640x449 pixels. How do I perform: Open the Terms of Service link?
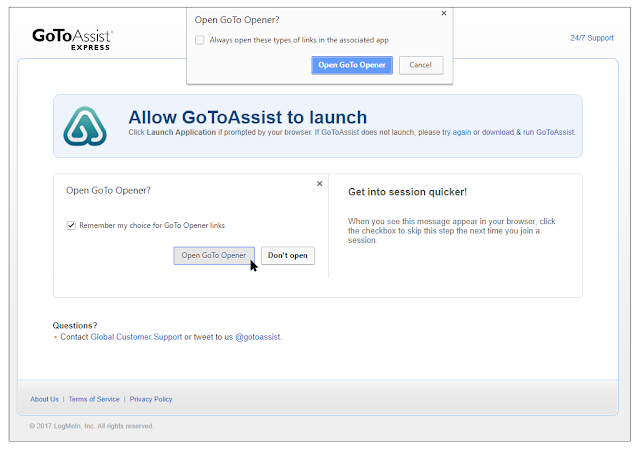pyautogui.click(x=94, y=399)
